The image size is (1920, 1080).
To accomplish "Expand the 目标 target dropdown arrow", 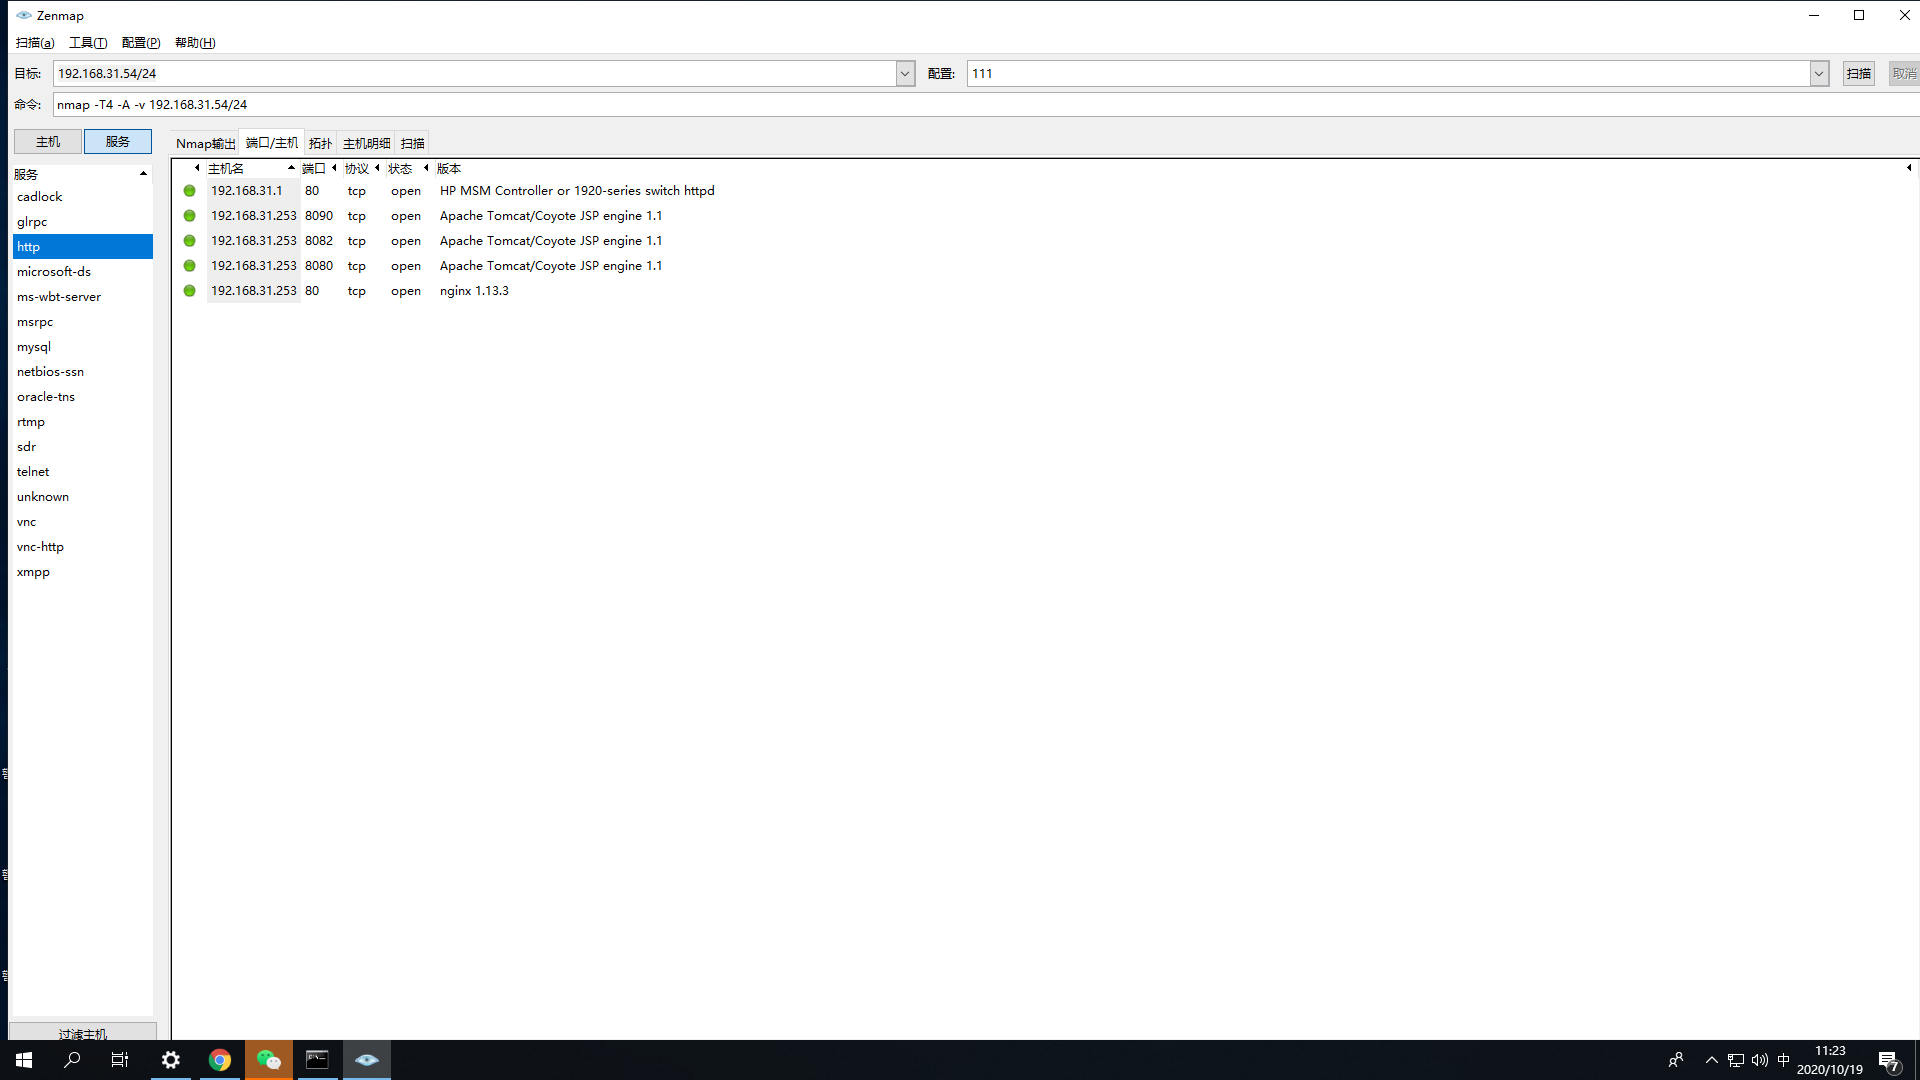I will pyautogui.click(x=905, y=74).
